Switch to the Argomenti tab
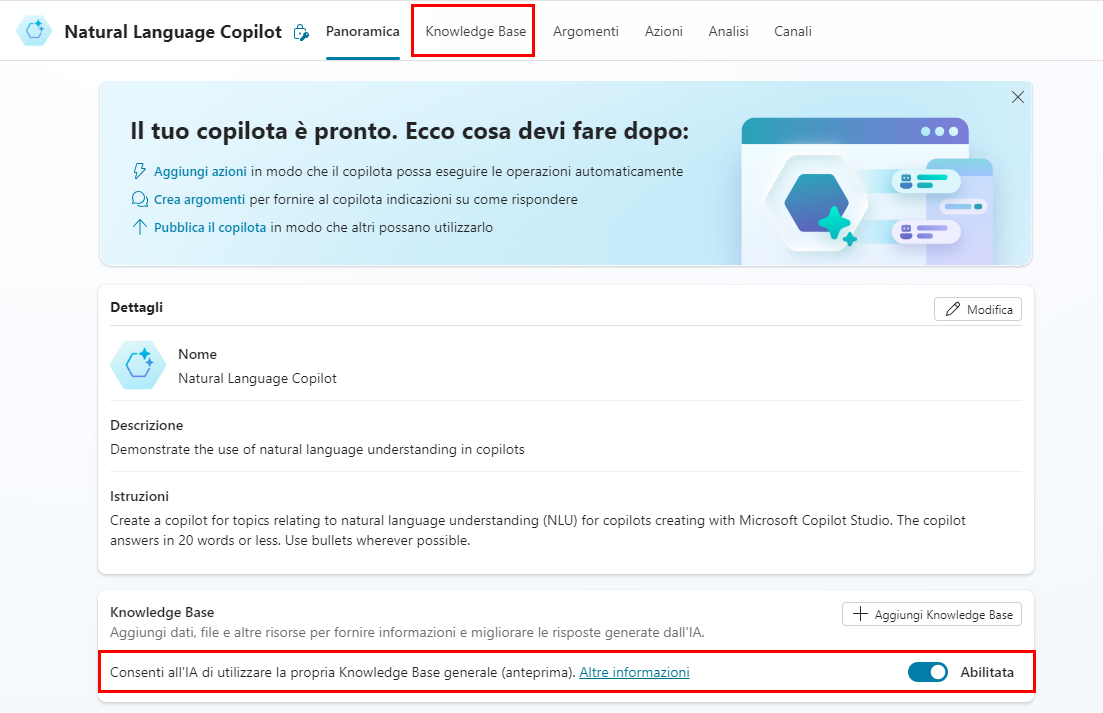Screen dimensions: 1103x713 (585, 31)
